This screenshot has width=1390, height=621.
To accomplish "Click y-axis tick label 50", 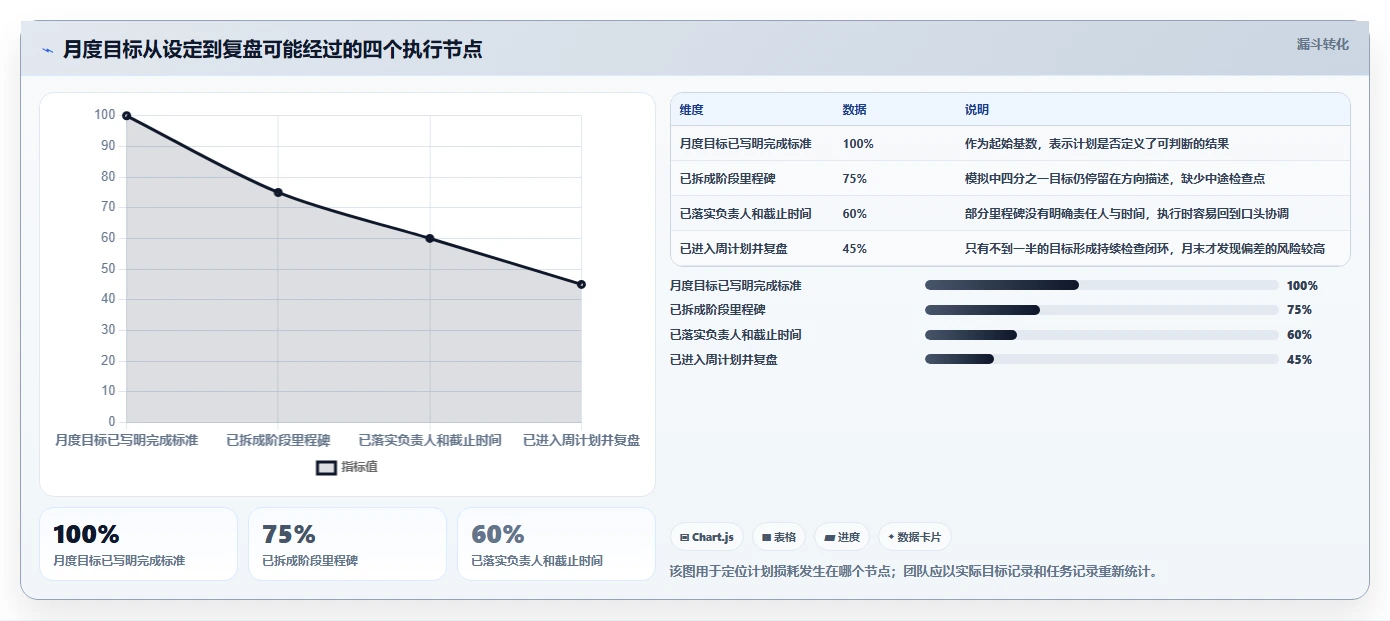I will coord(108,269).
